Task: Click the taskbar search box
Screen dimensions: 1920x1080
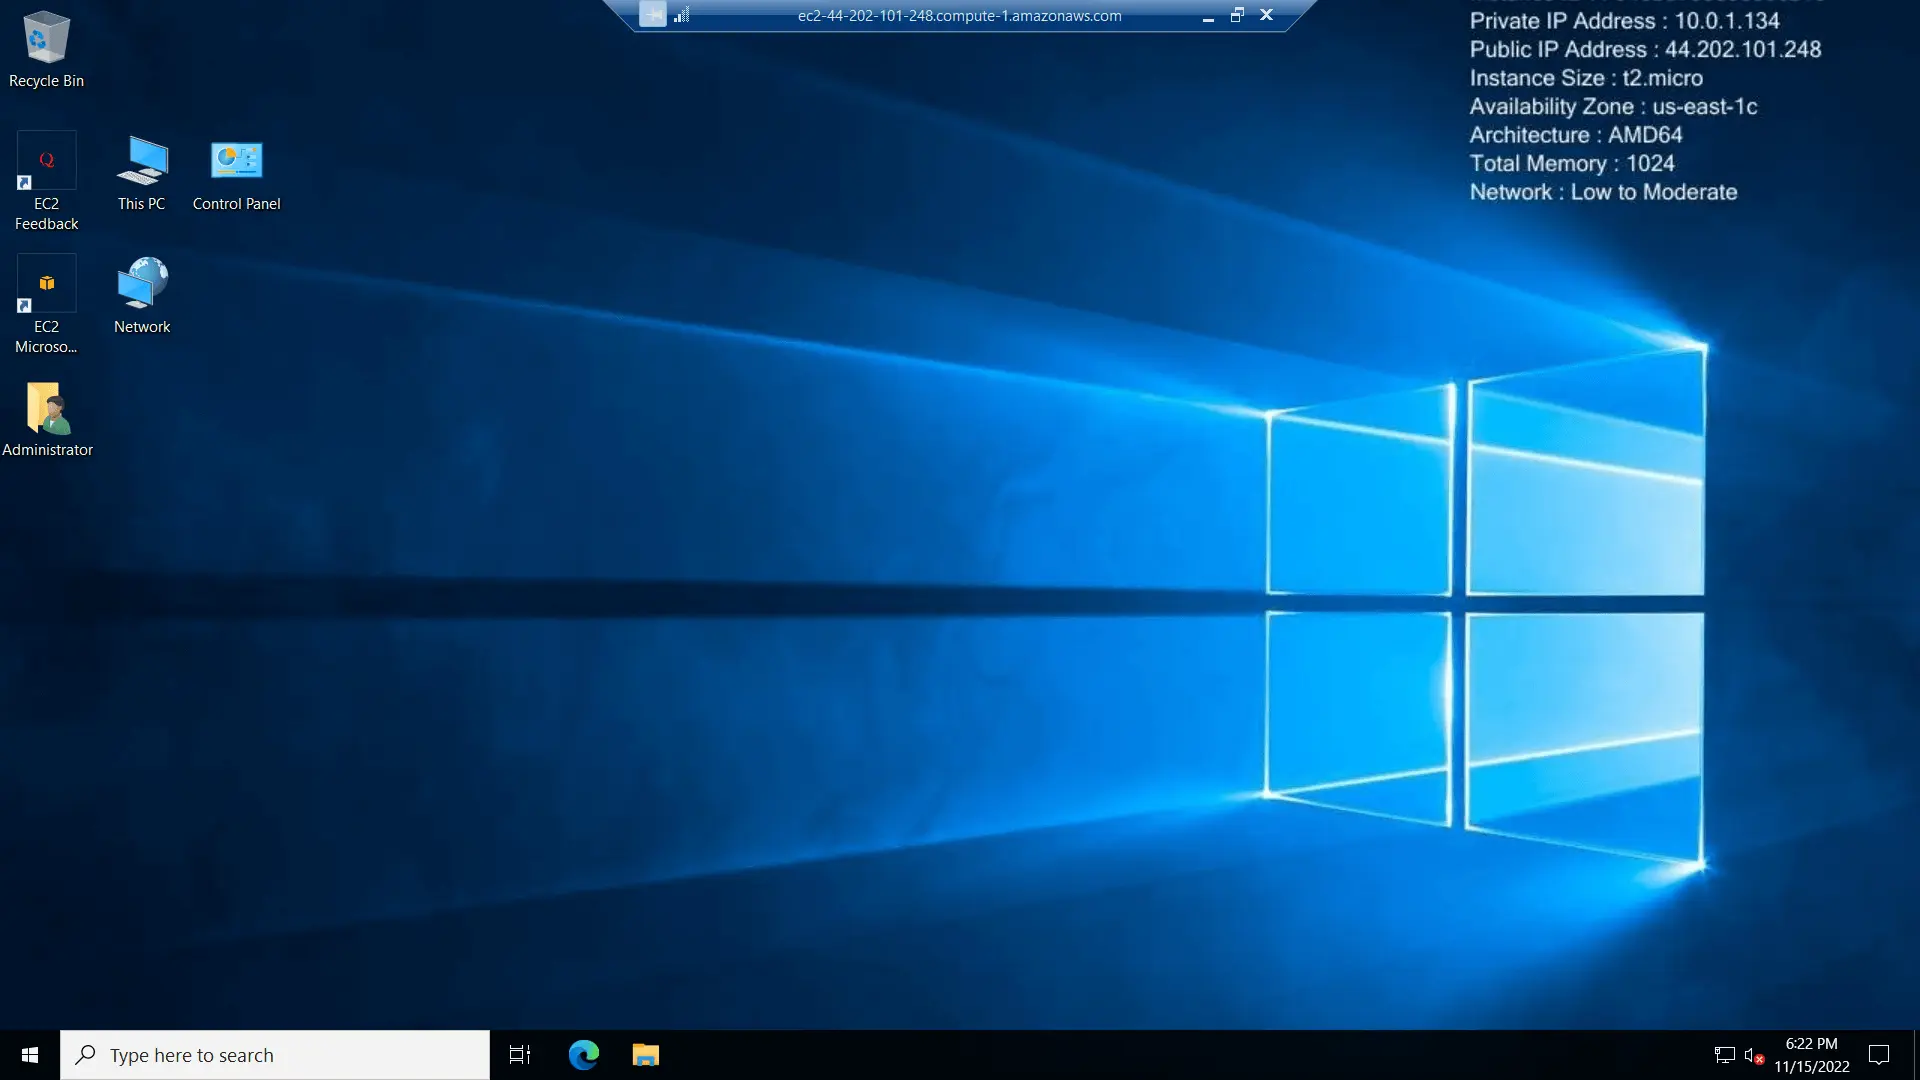Action: click(x=275, y=1055)
